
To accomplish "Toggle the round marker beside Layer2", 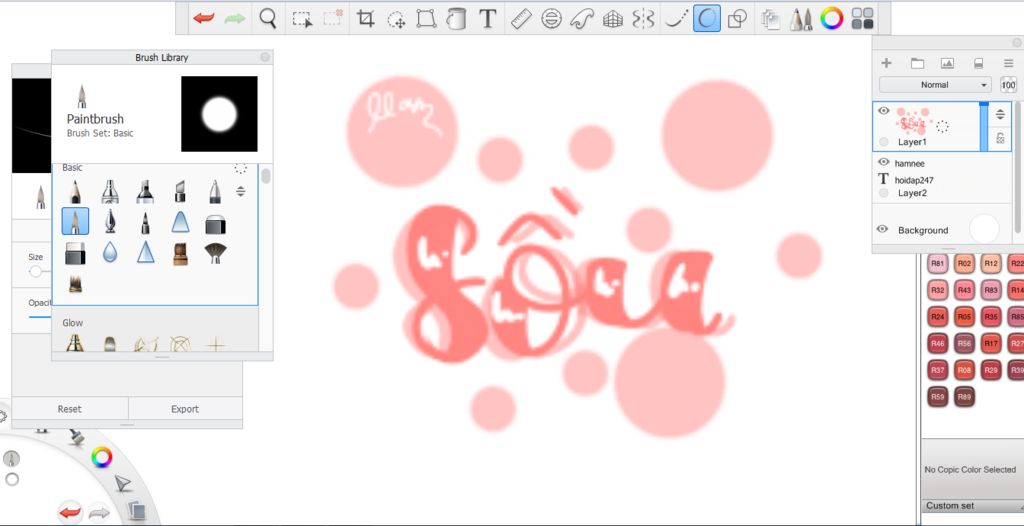I will pos(884,193).
